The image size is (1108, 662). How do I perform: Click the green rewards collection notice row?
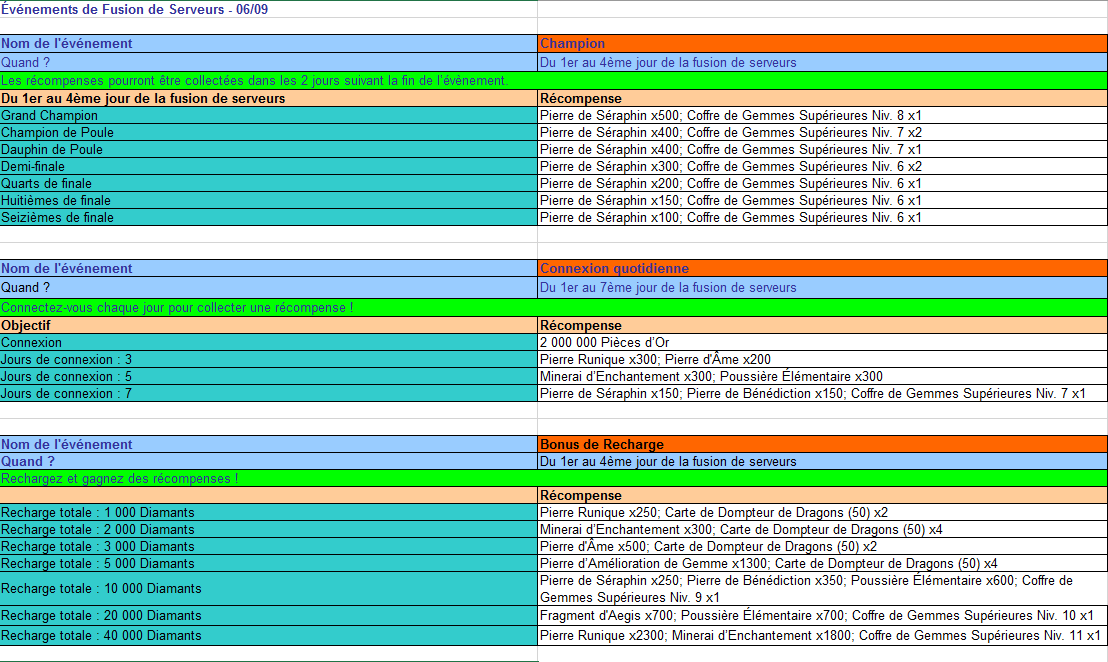[x=553, y=81]
